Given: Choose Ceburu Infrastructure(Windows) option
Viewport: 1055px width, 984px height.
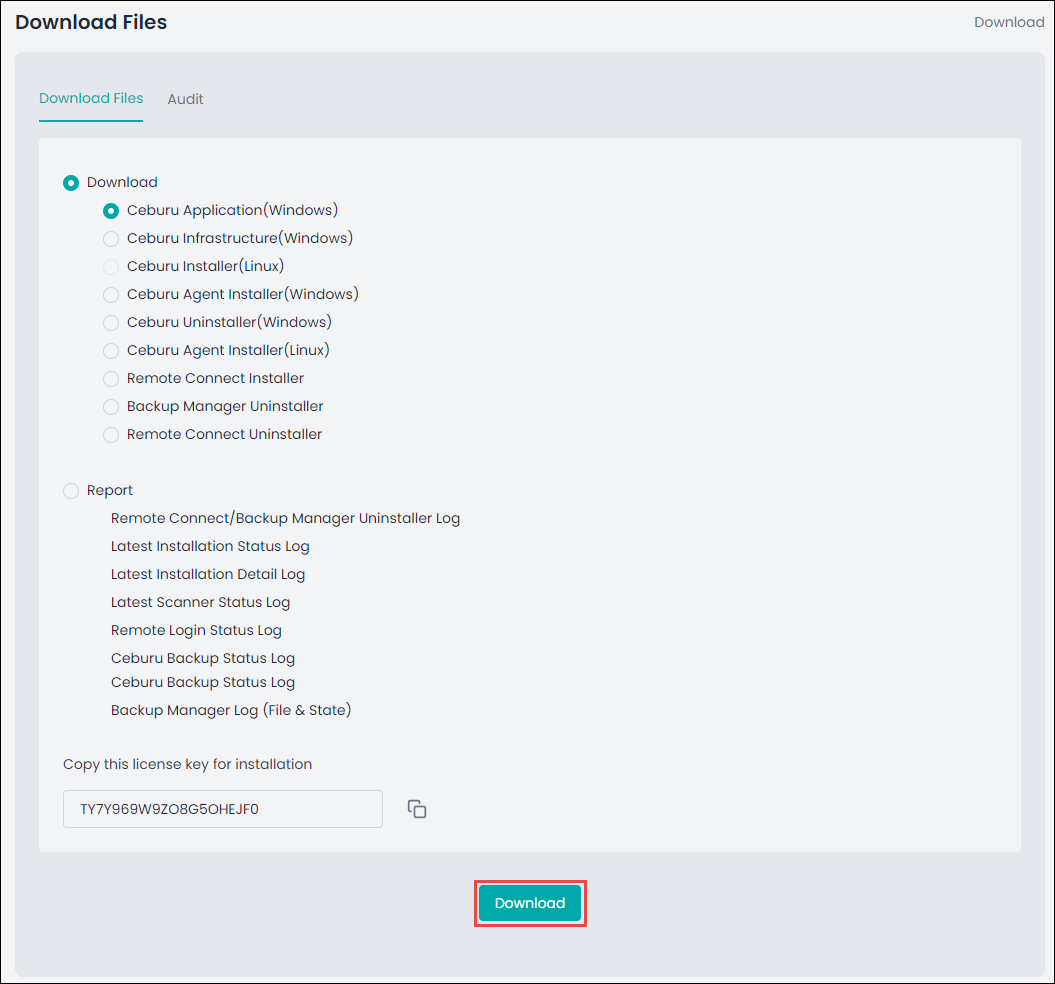Looking at the screenshot, I should (111, 238).
